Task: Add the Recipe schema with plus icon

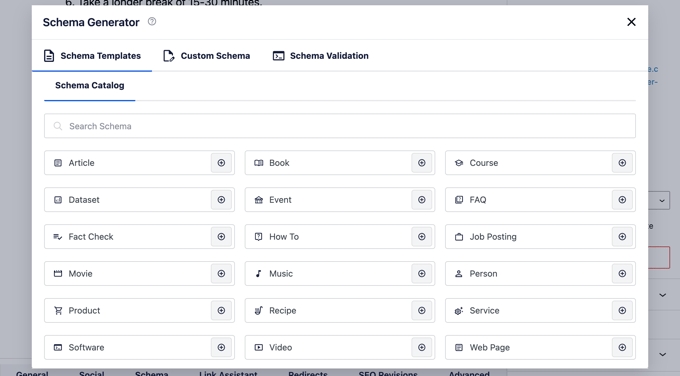Action: tap(422, 311)
